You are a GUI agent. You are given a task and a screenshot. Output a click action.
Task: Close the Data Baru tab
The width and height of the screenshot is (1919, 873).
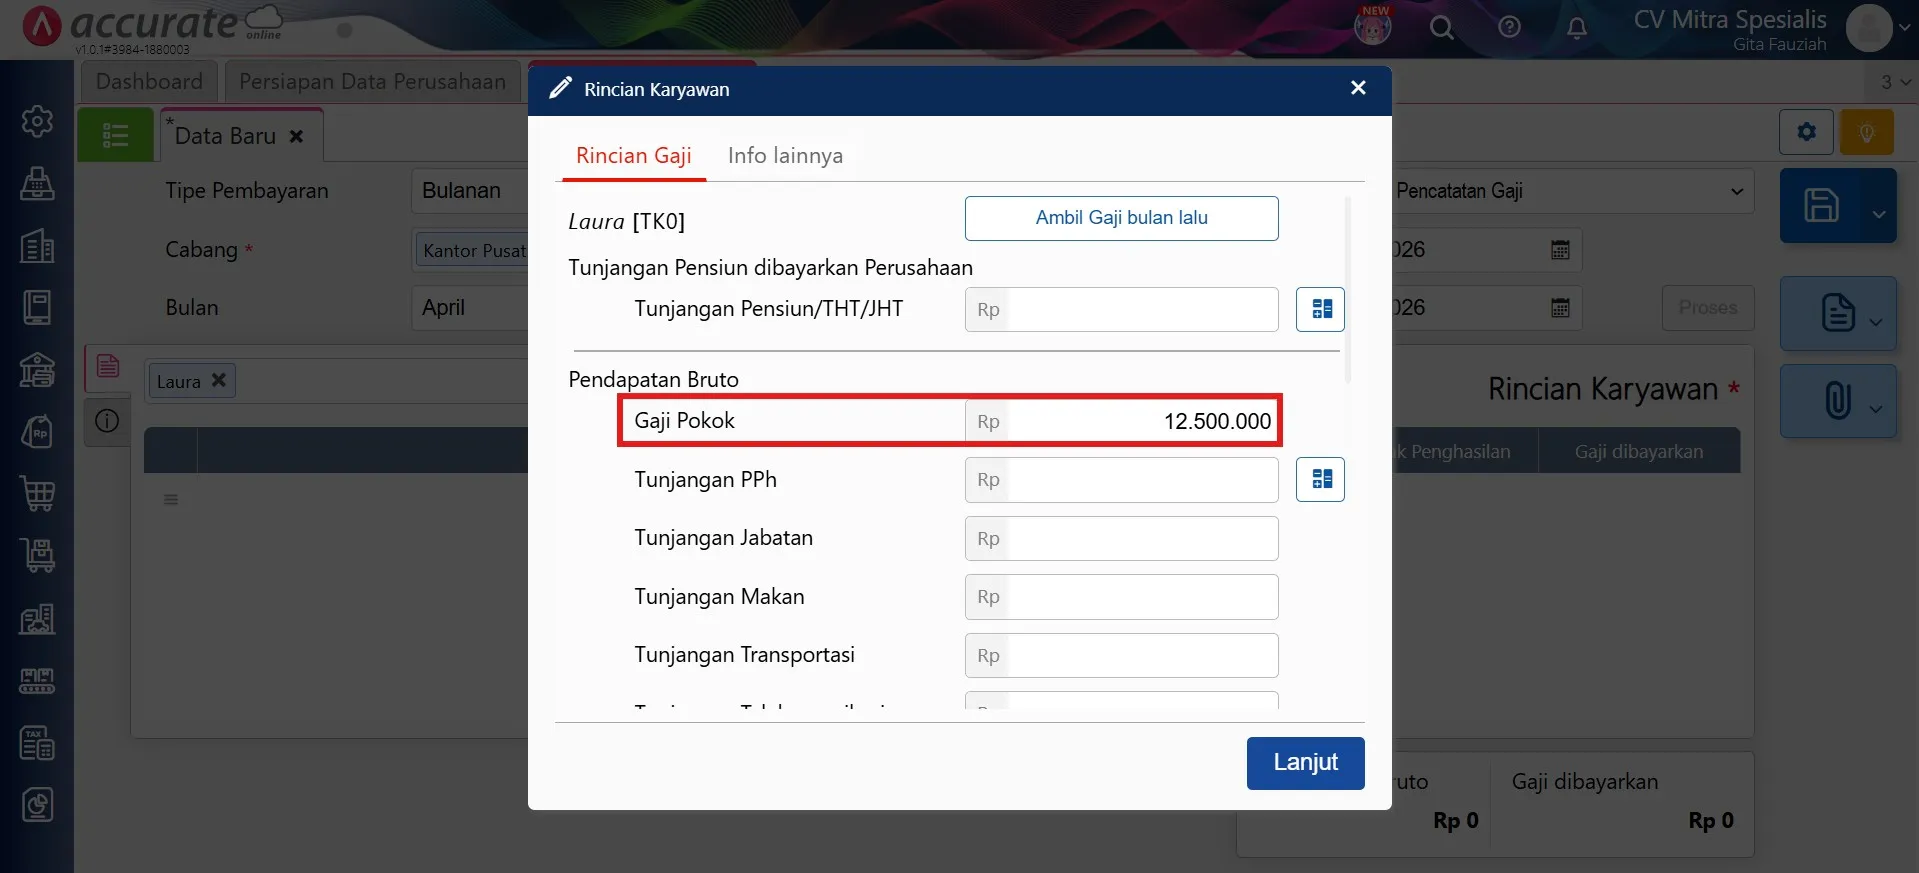[296, 137]
